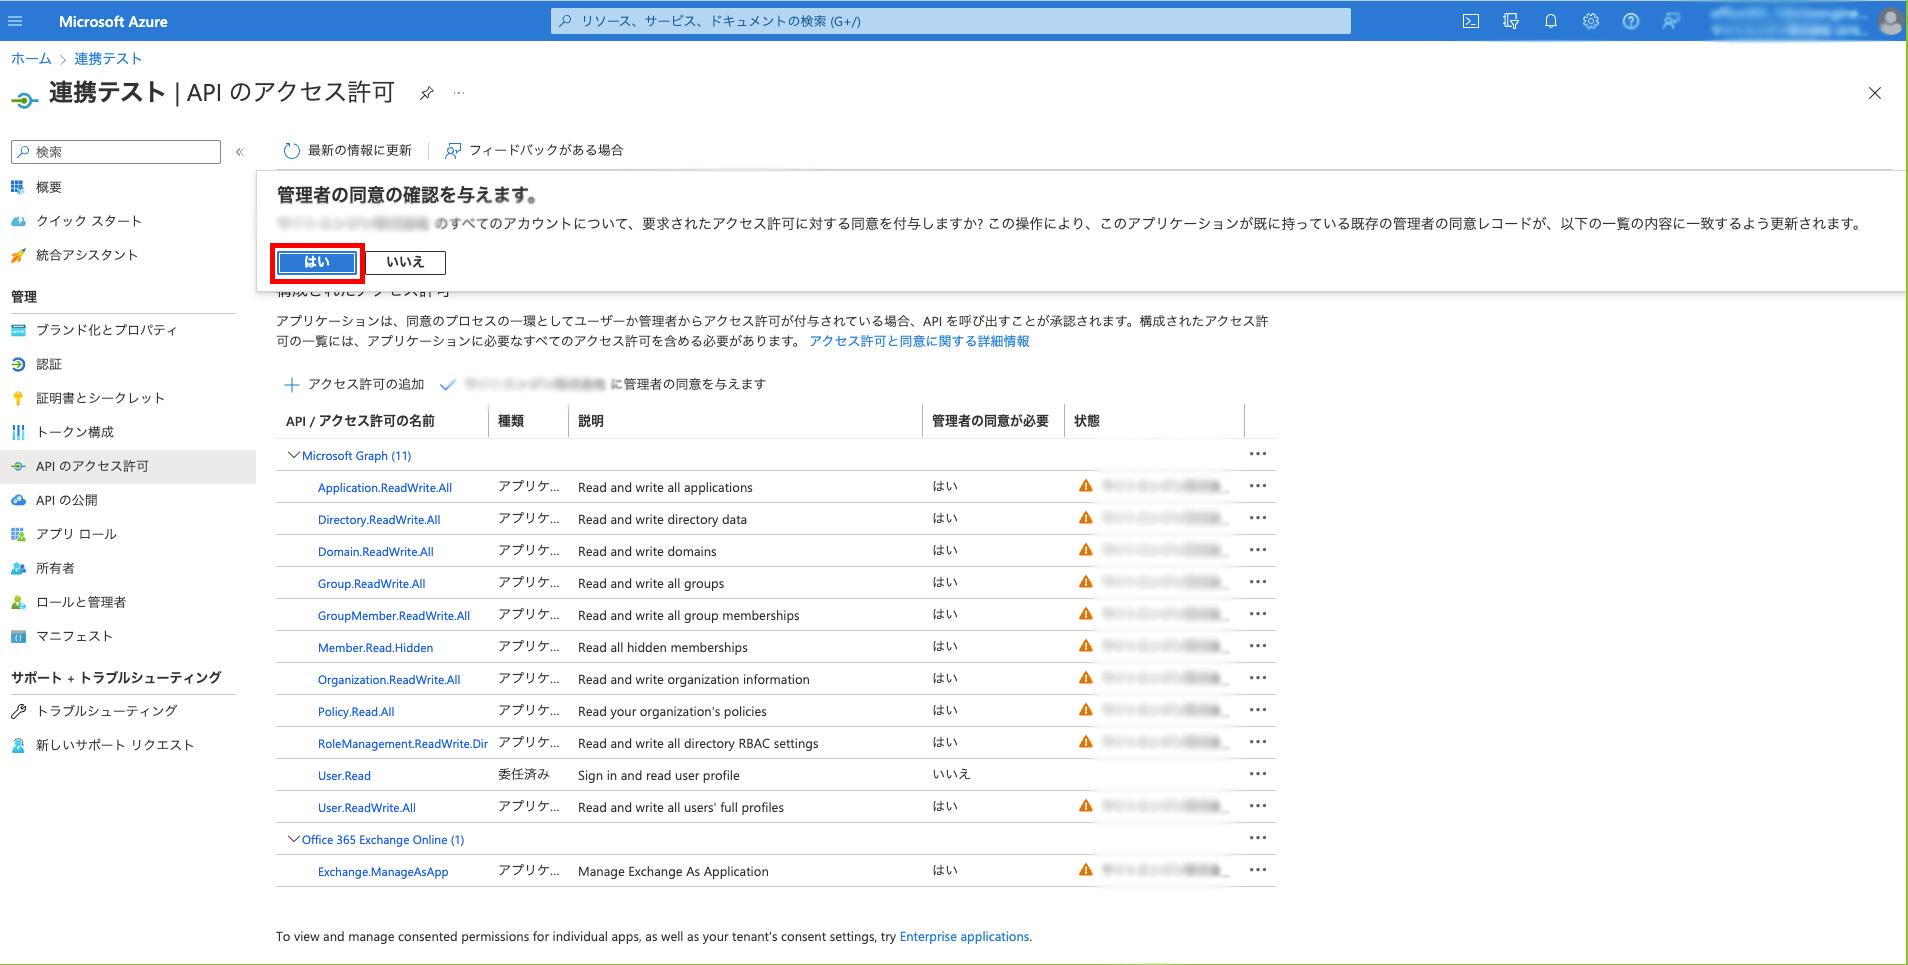The image size is (1908, 965).
Task: Open the account avatar in top-right corner
Action: 1890,20
